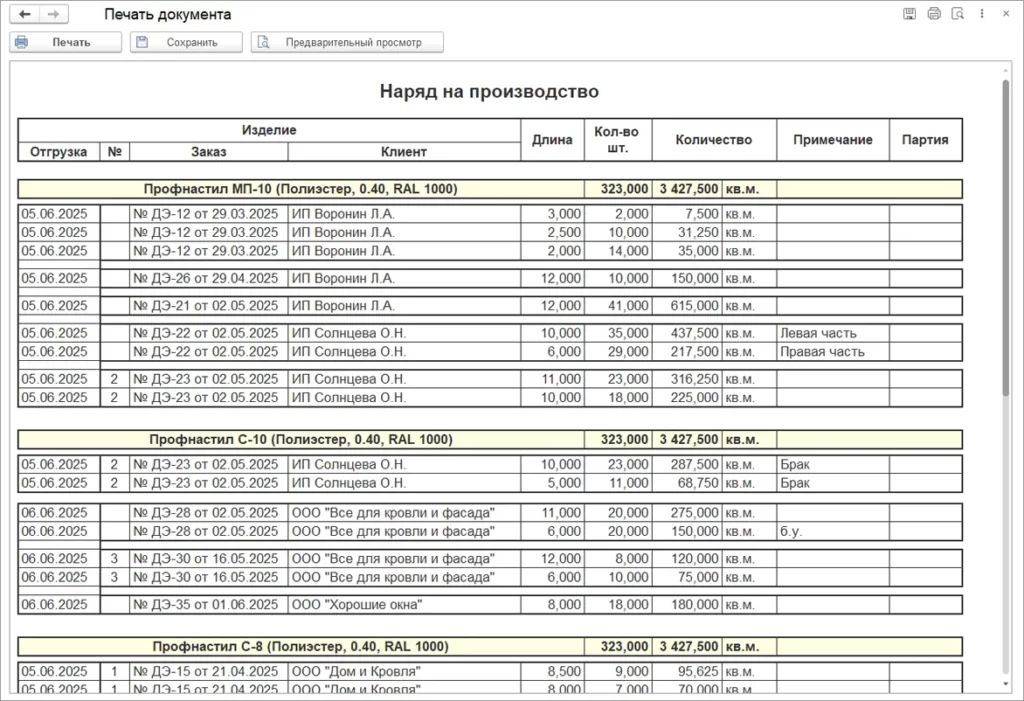Click the forward navigation arrow
1024x701 pixels.
point(54,14)
